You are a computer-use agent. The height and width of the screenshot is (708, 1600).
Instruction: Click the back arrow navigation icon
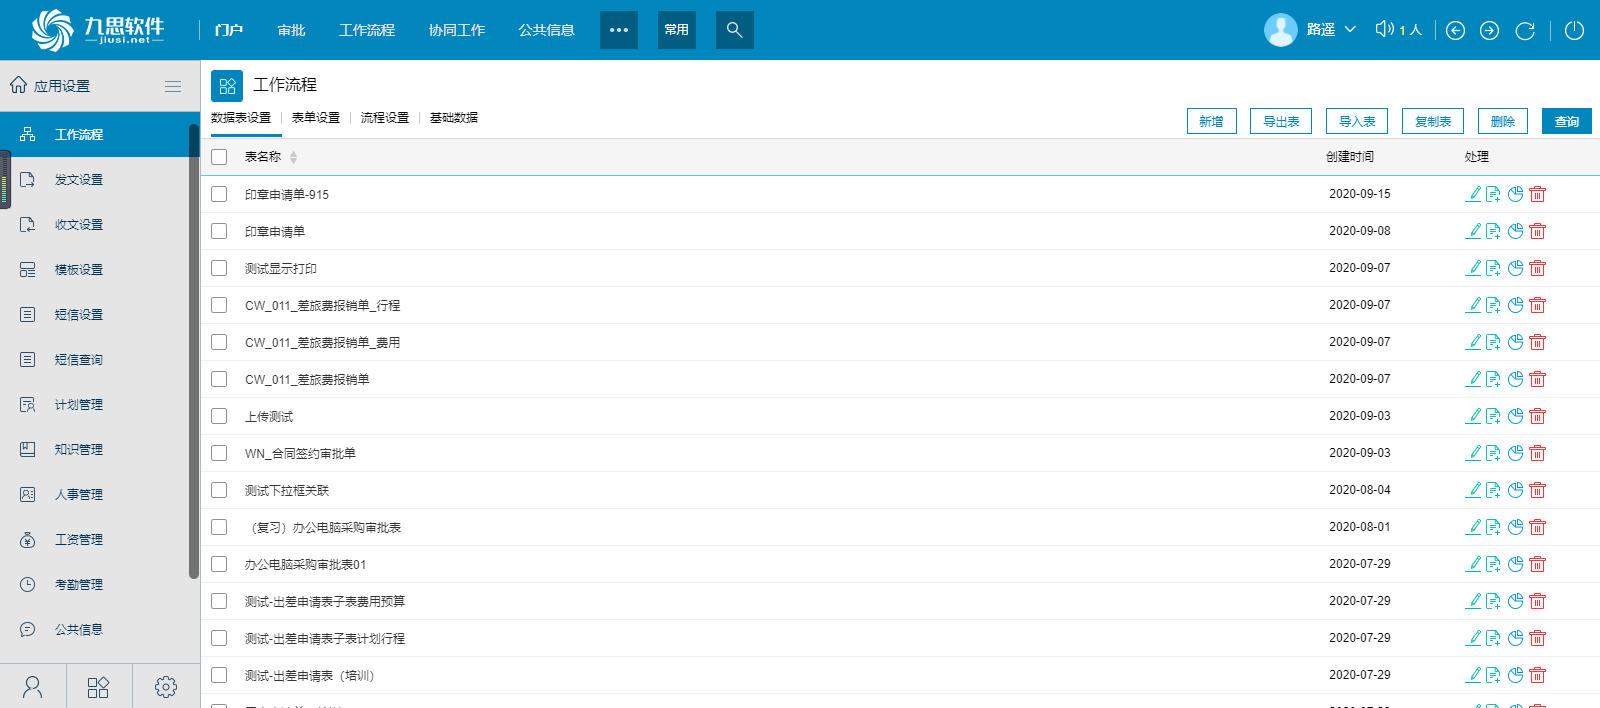[1456, 30]
